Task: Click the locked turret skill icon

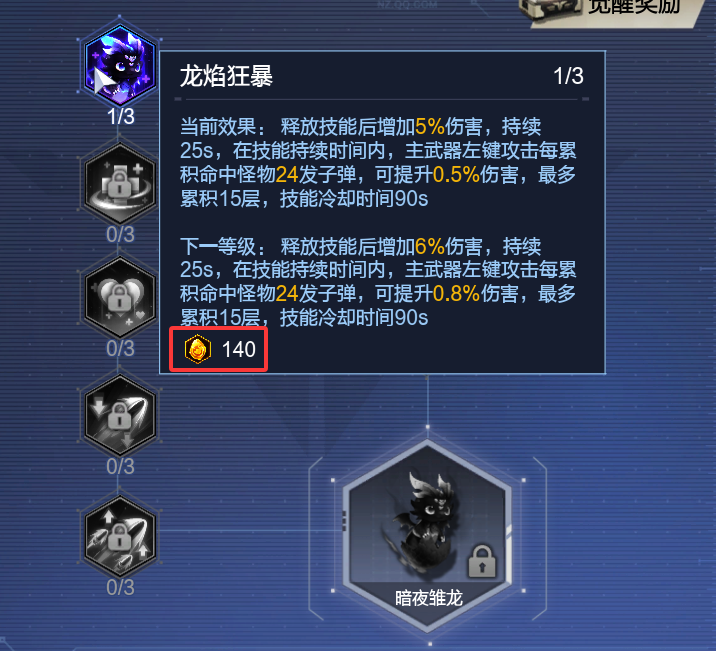Action: (x=120, y=183)
